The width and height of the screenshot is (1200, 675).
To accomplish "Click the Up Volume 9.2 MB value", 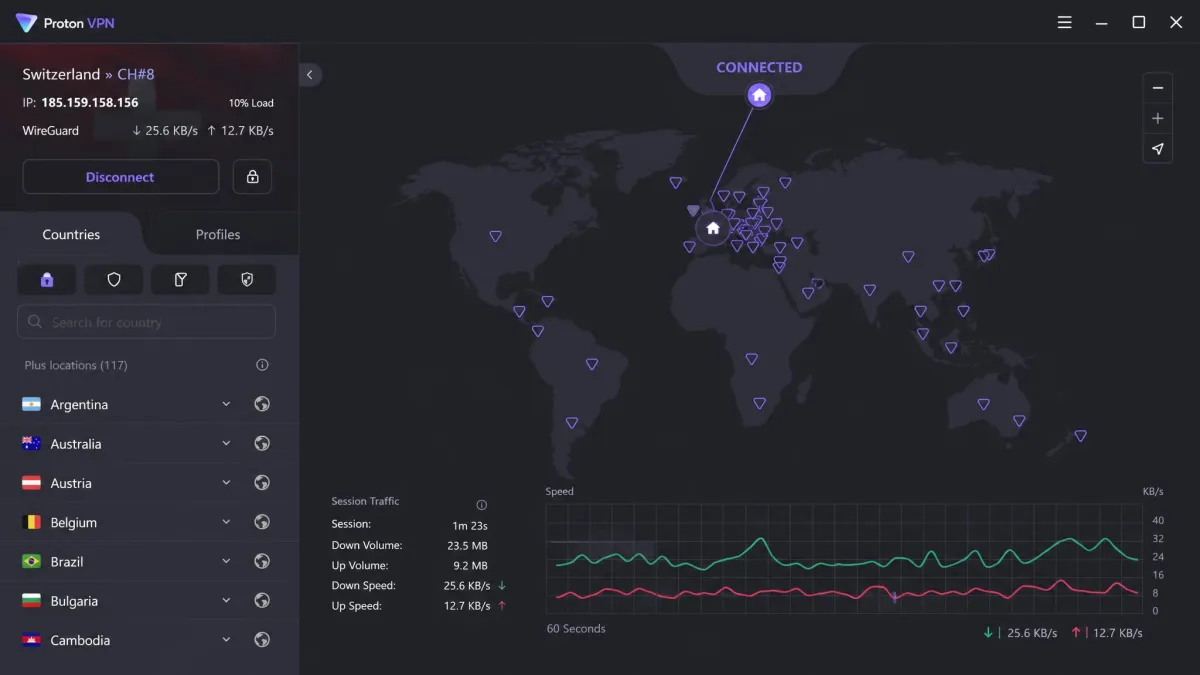I will click(x=470, y=566).
